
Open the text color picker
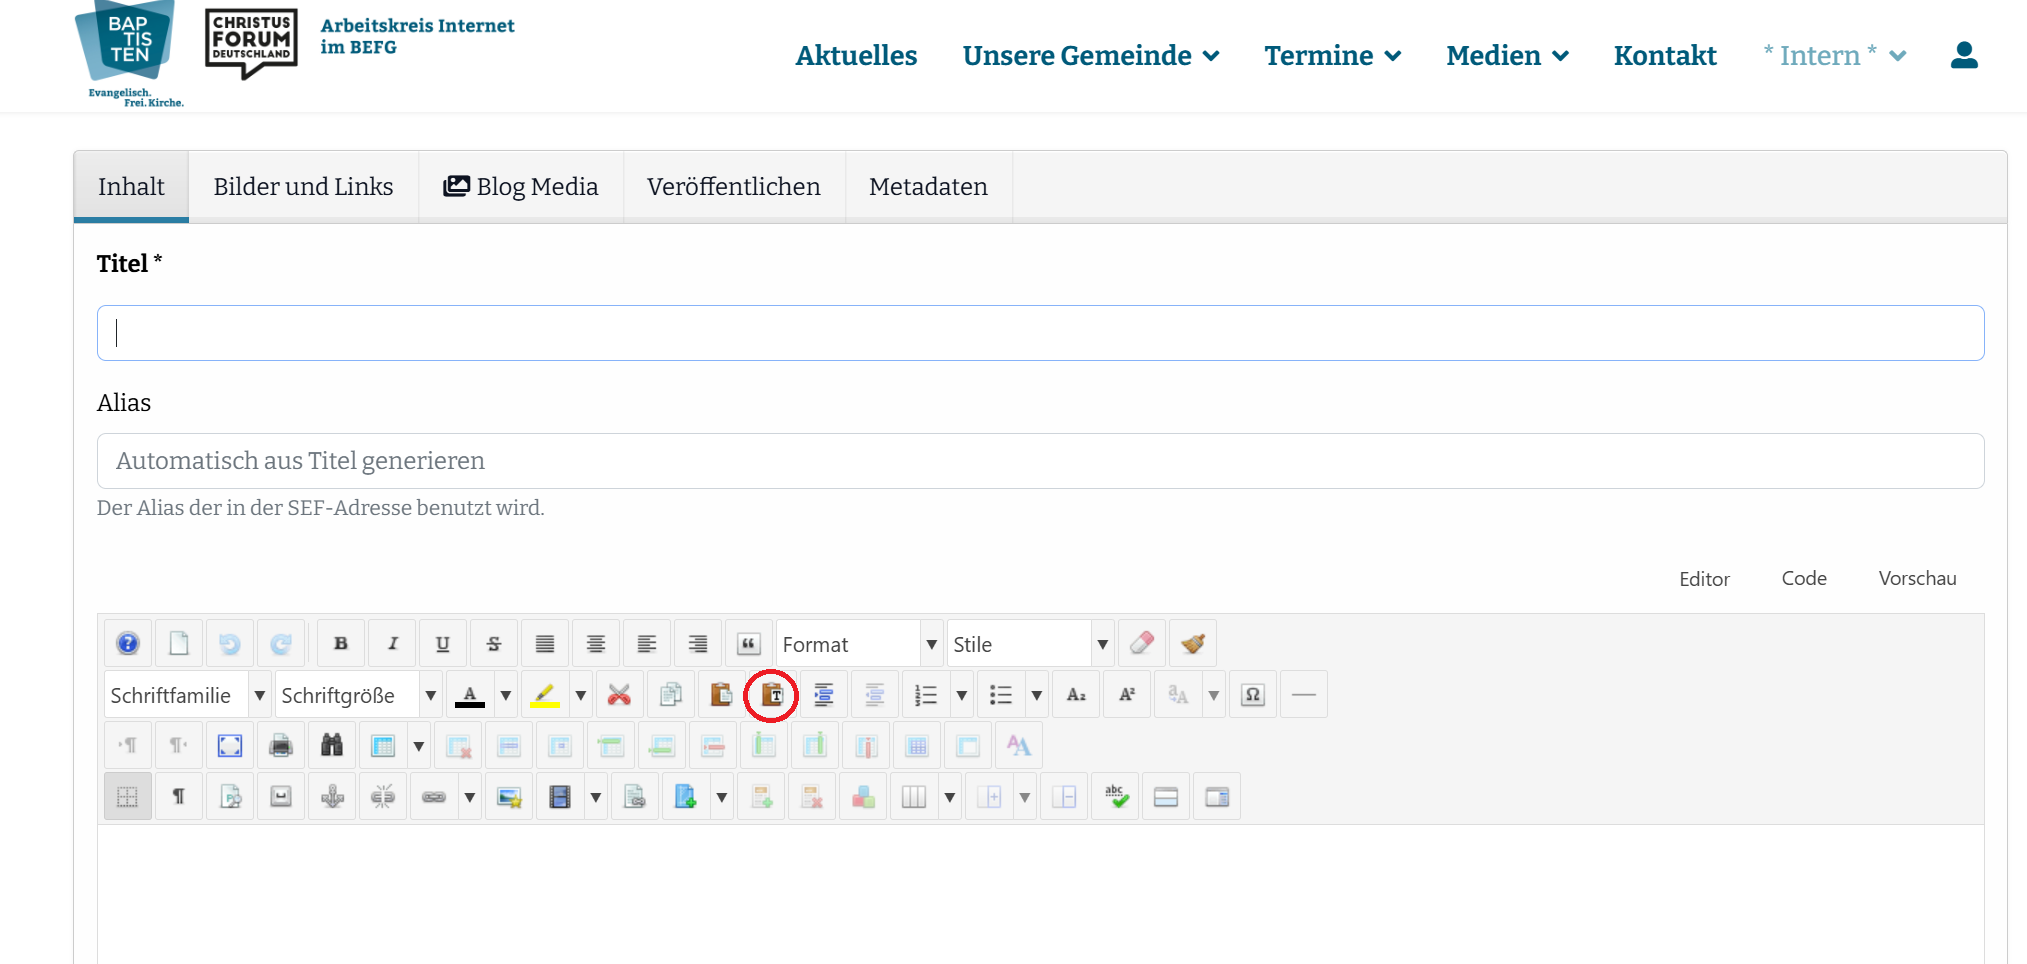471,693
